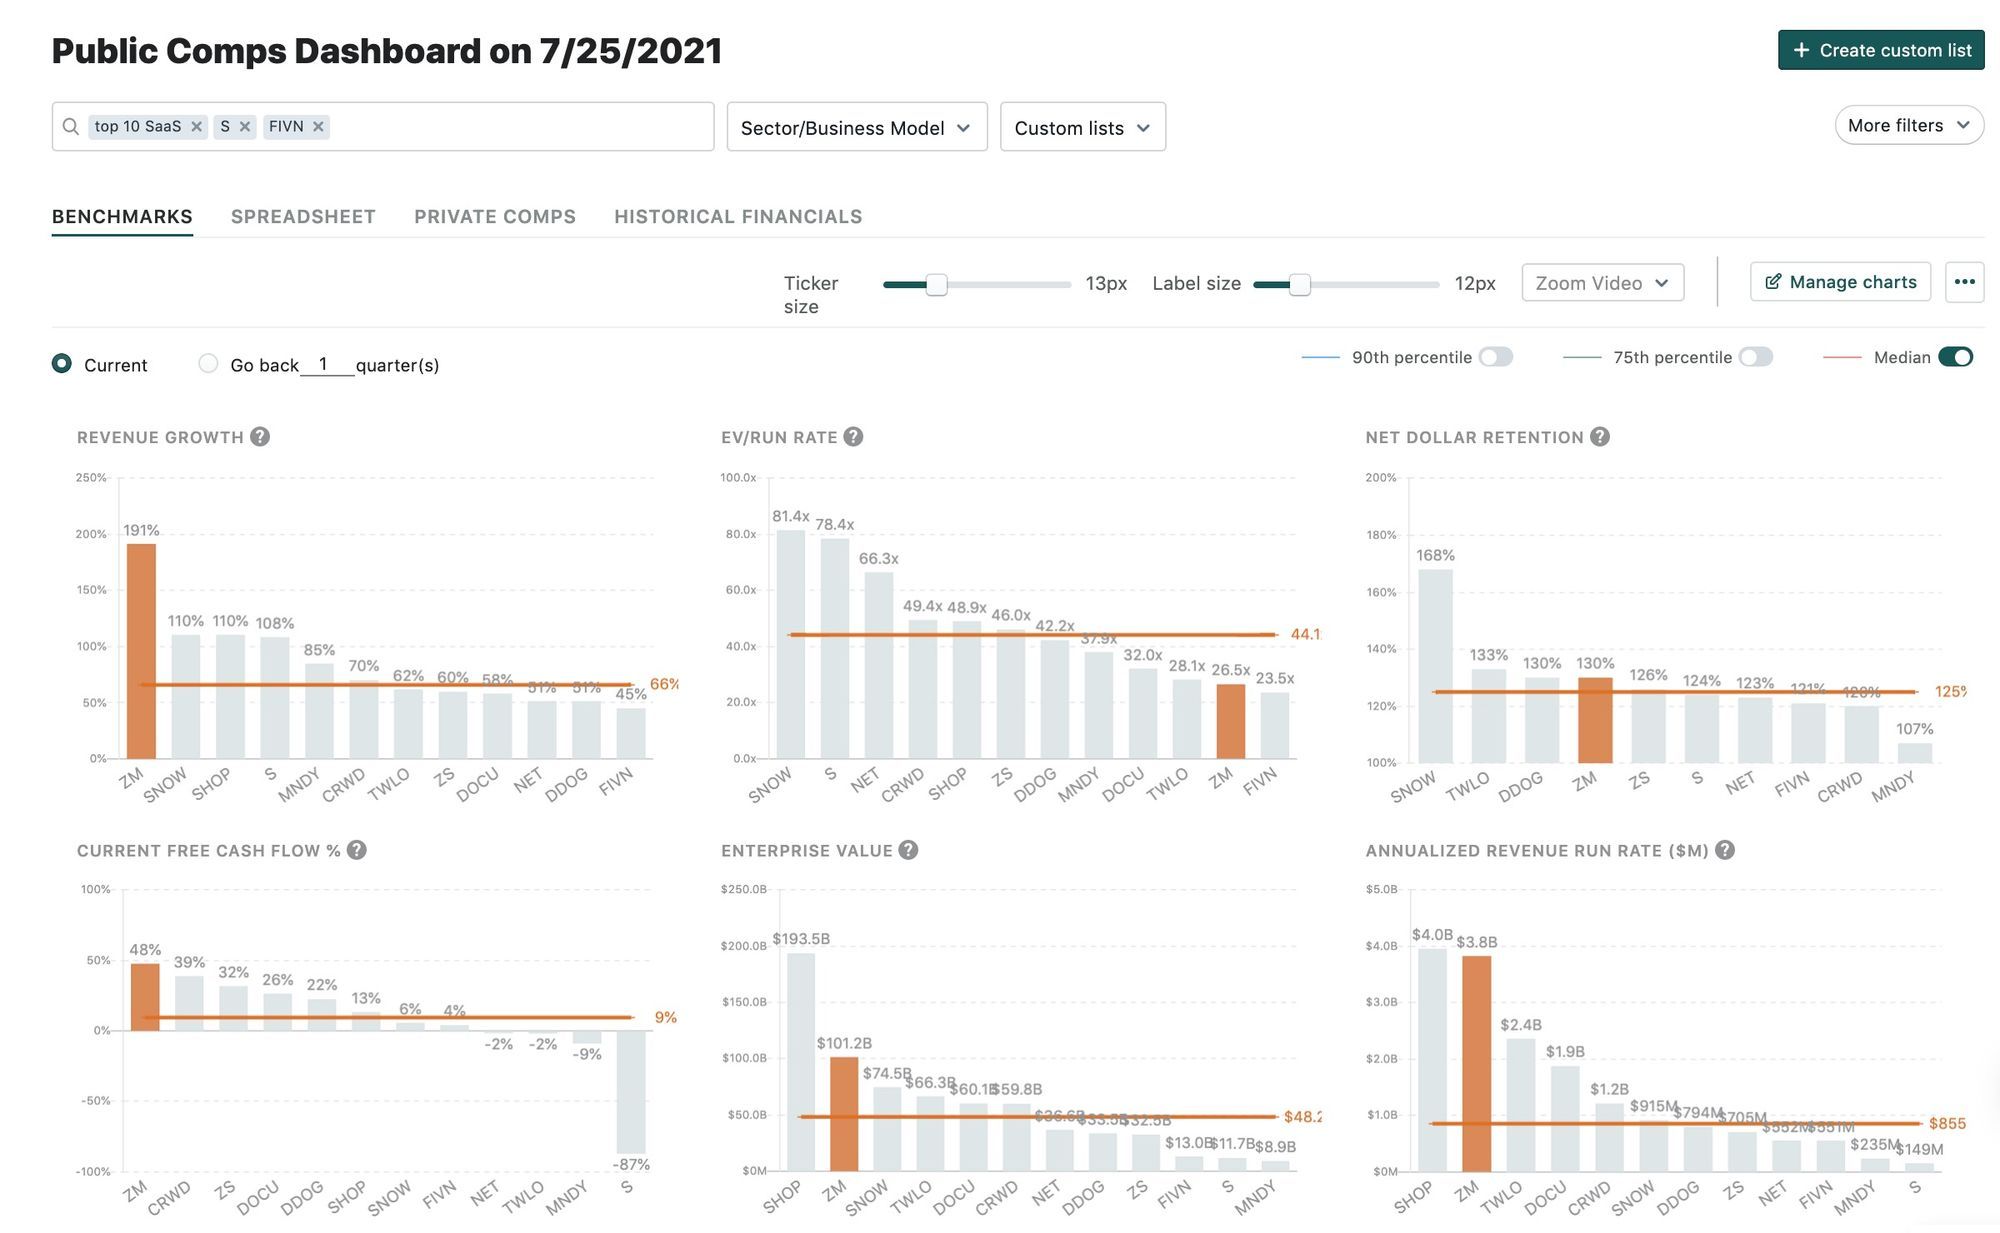Open the Zoom Video chart selector
Screen dimensions: 2000x1233
[x=1601, y=282]
